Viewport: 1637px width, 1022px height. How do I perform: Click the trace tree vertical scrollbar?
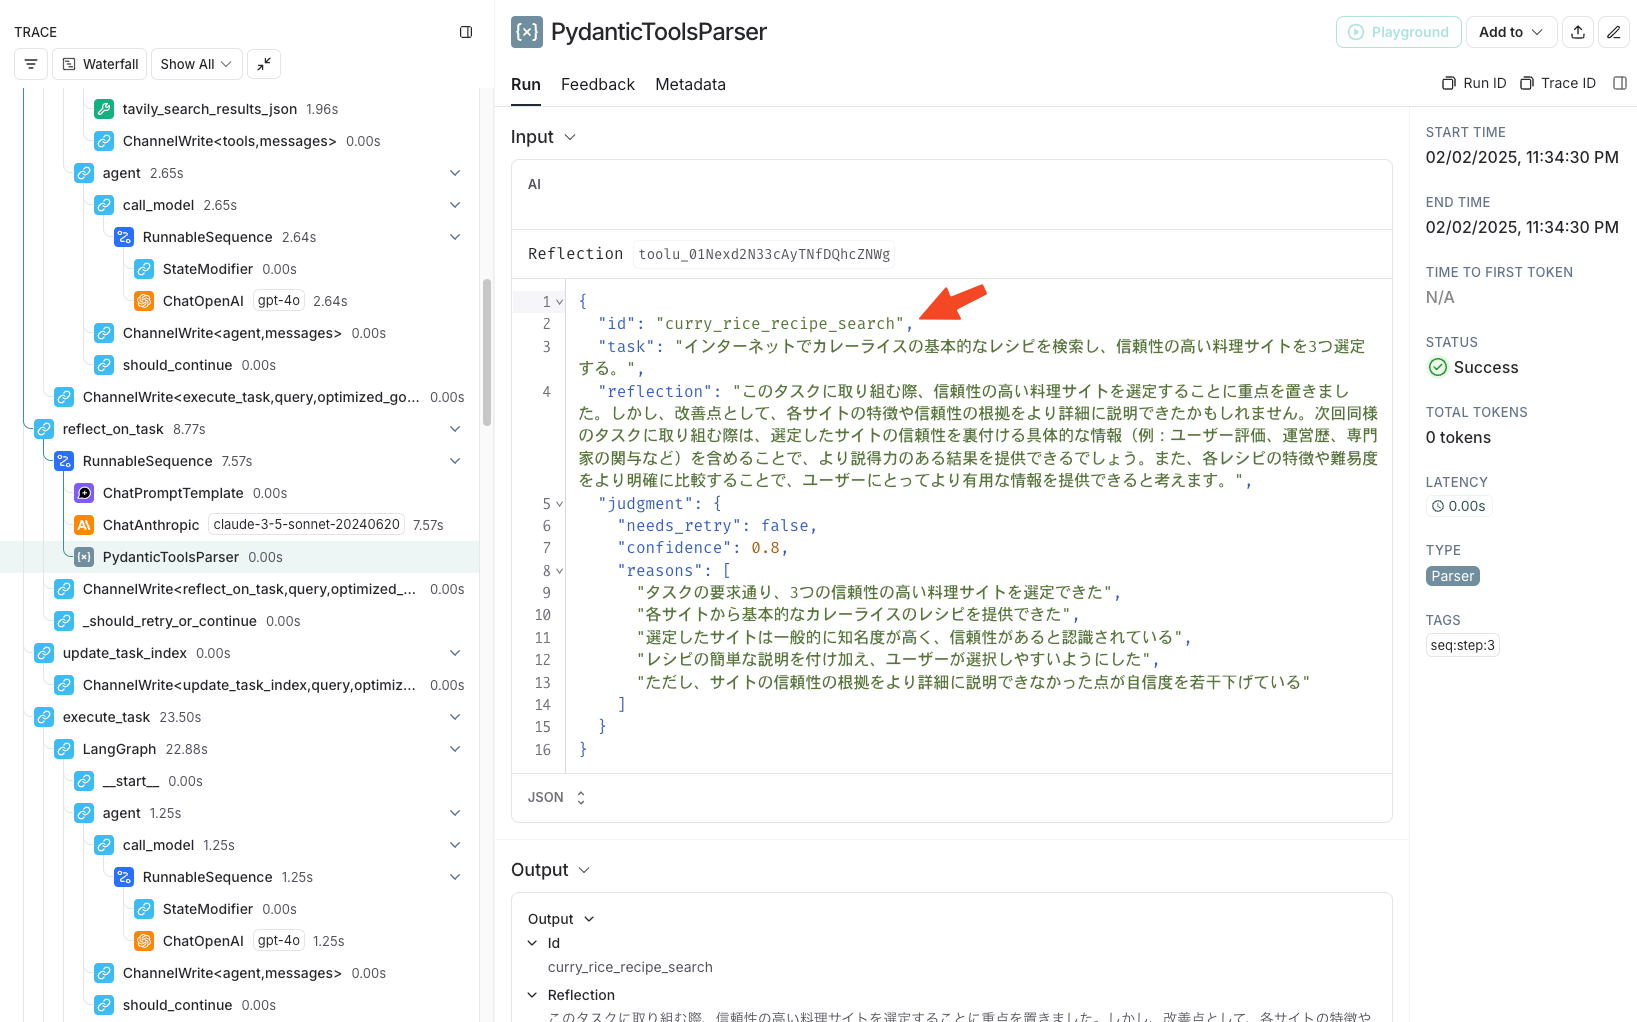(x=487, y=352)
